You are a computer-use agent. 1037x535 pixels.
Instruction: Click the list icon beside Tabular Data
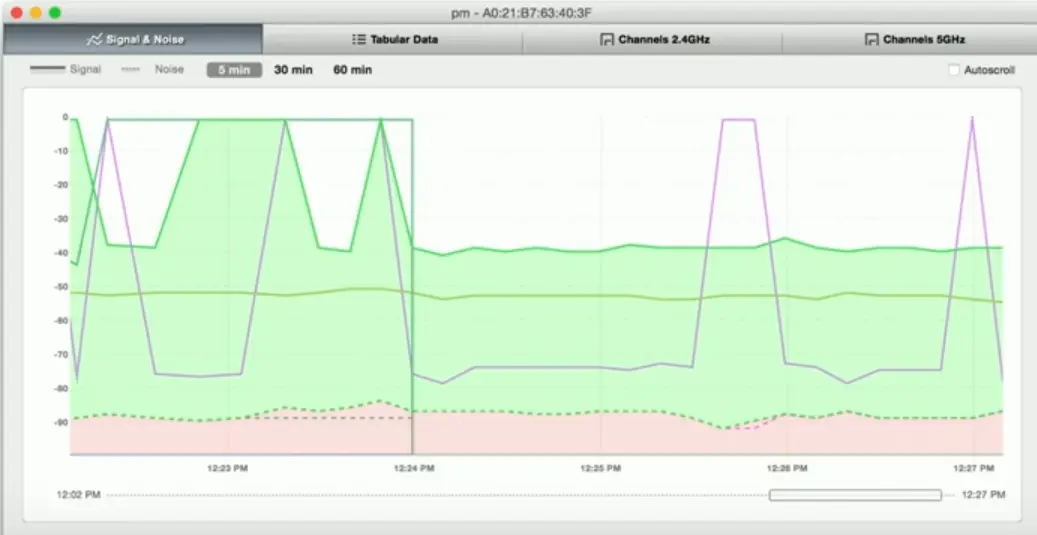tap(358, 40)
